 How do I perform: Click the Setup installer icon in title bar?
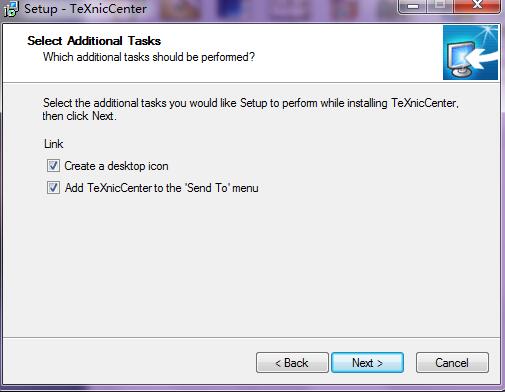(x=10, y=9)
